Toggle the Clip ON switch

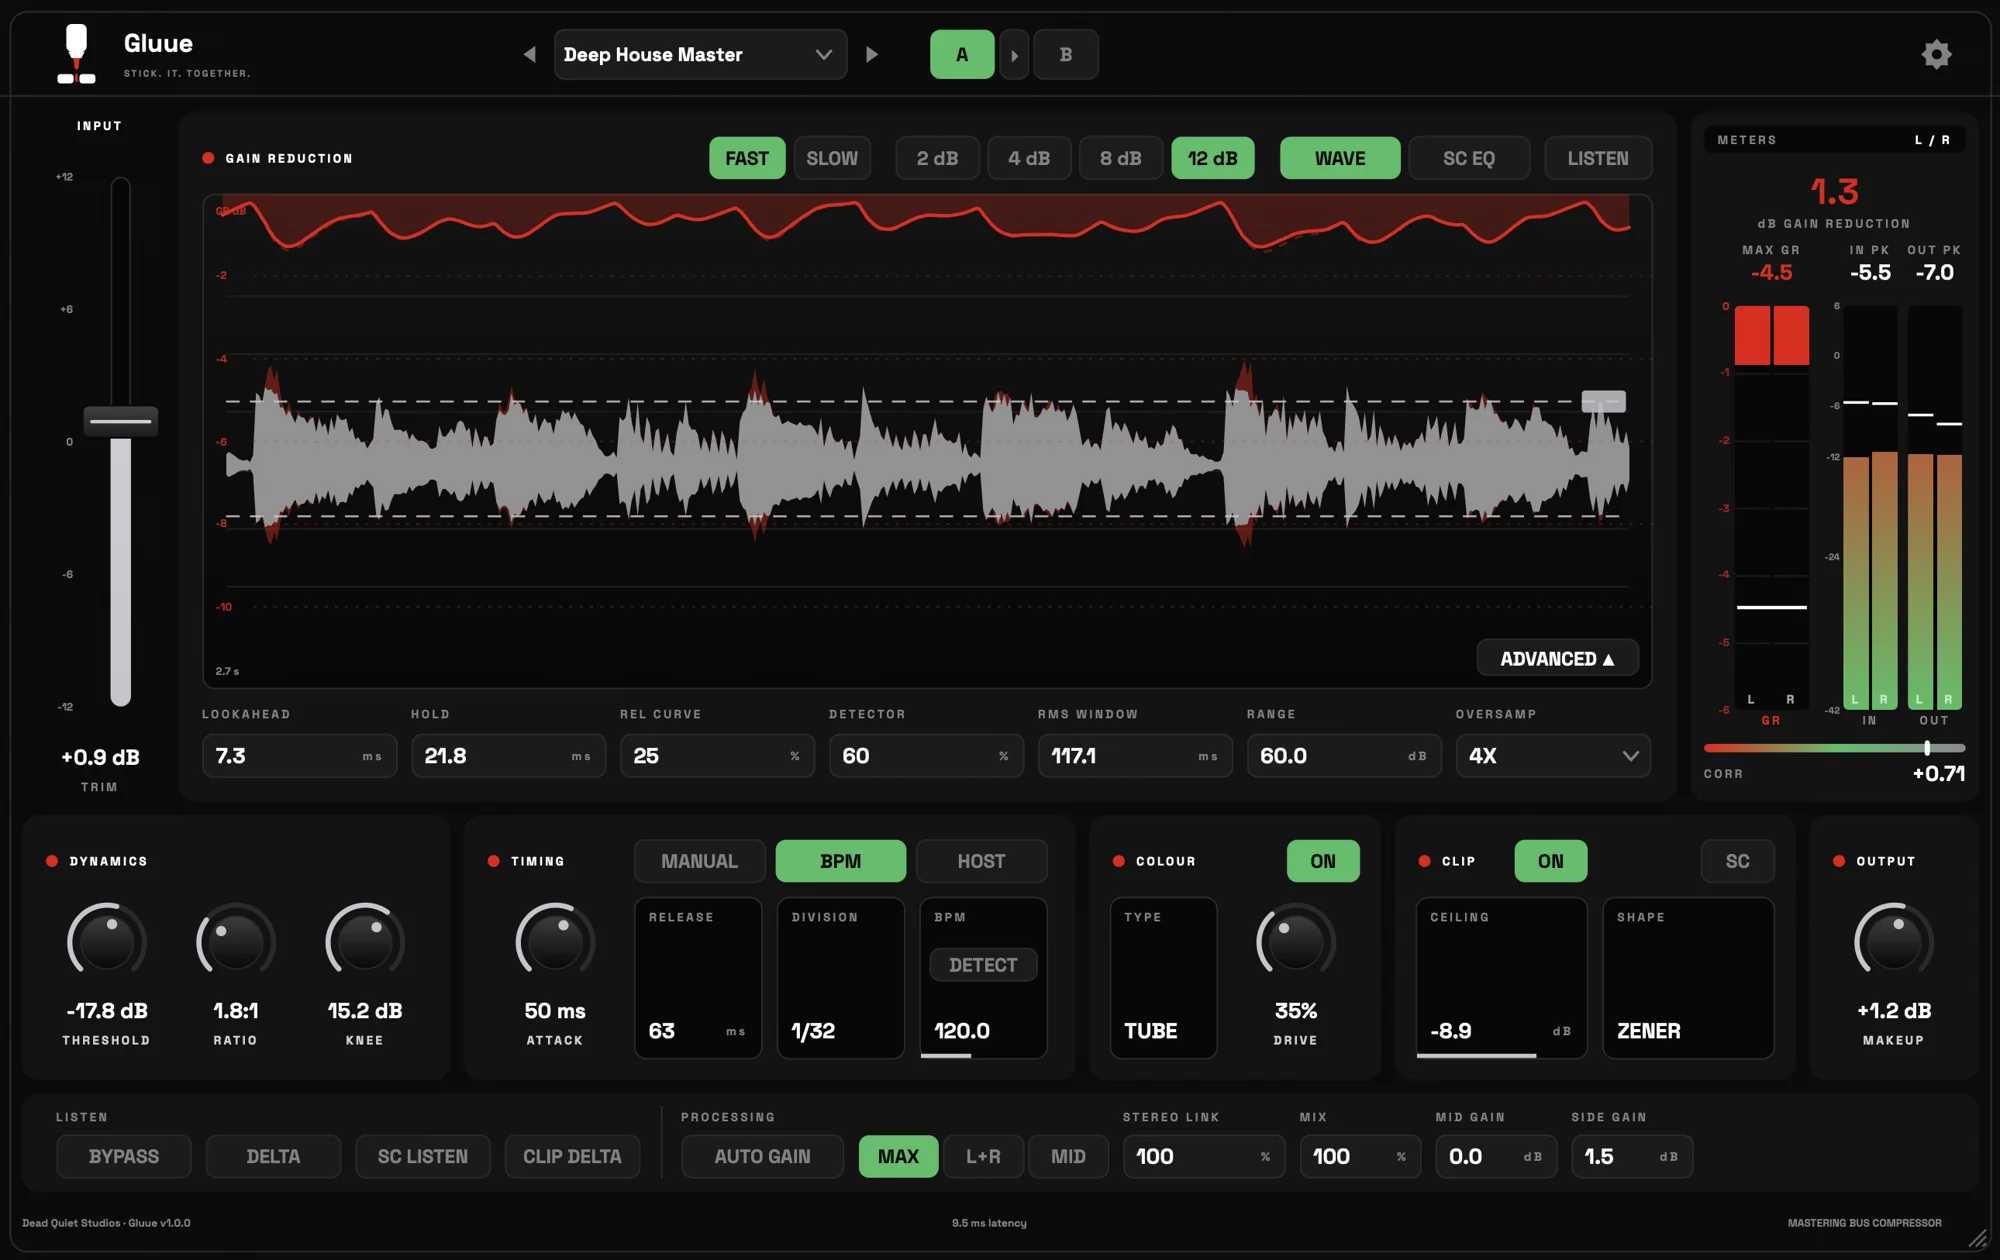pos(1550,861)
